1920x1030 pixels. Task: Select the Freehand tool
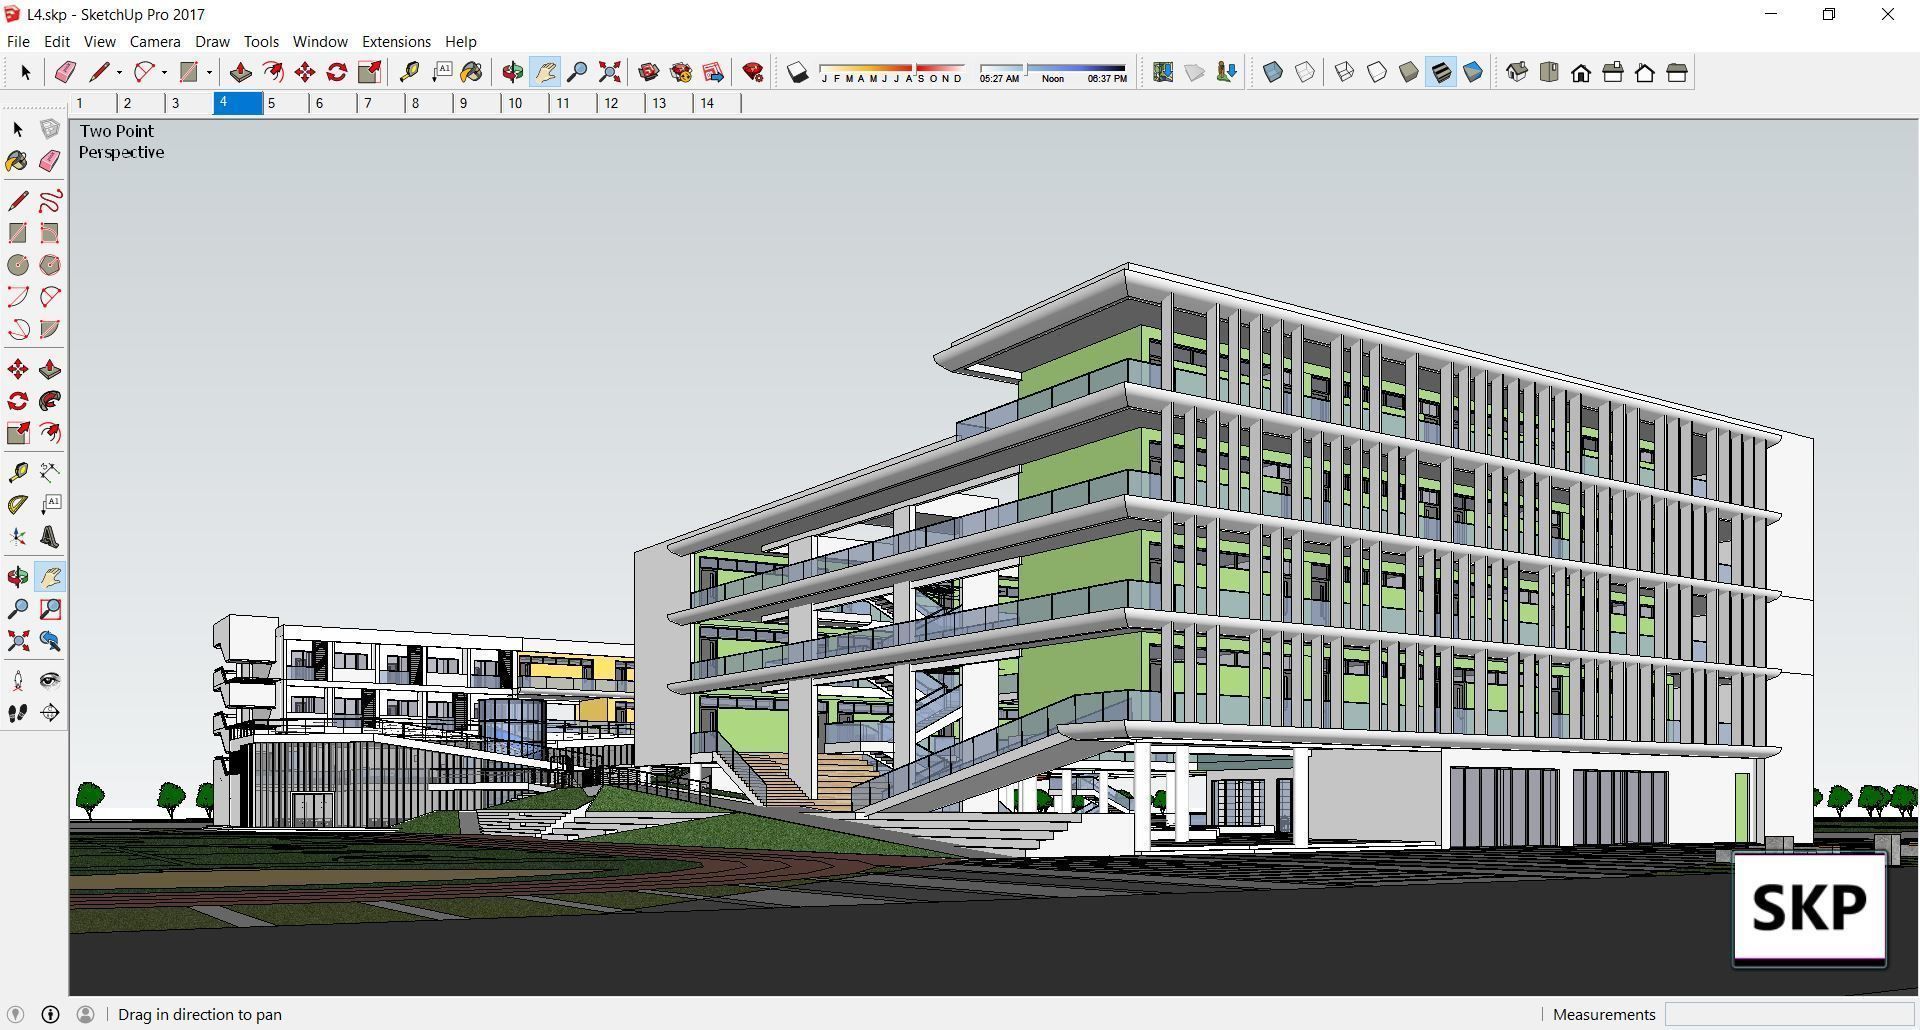tap(50, 201)
